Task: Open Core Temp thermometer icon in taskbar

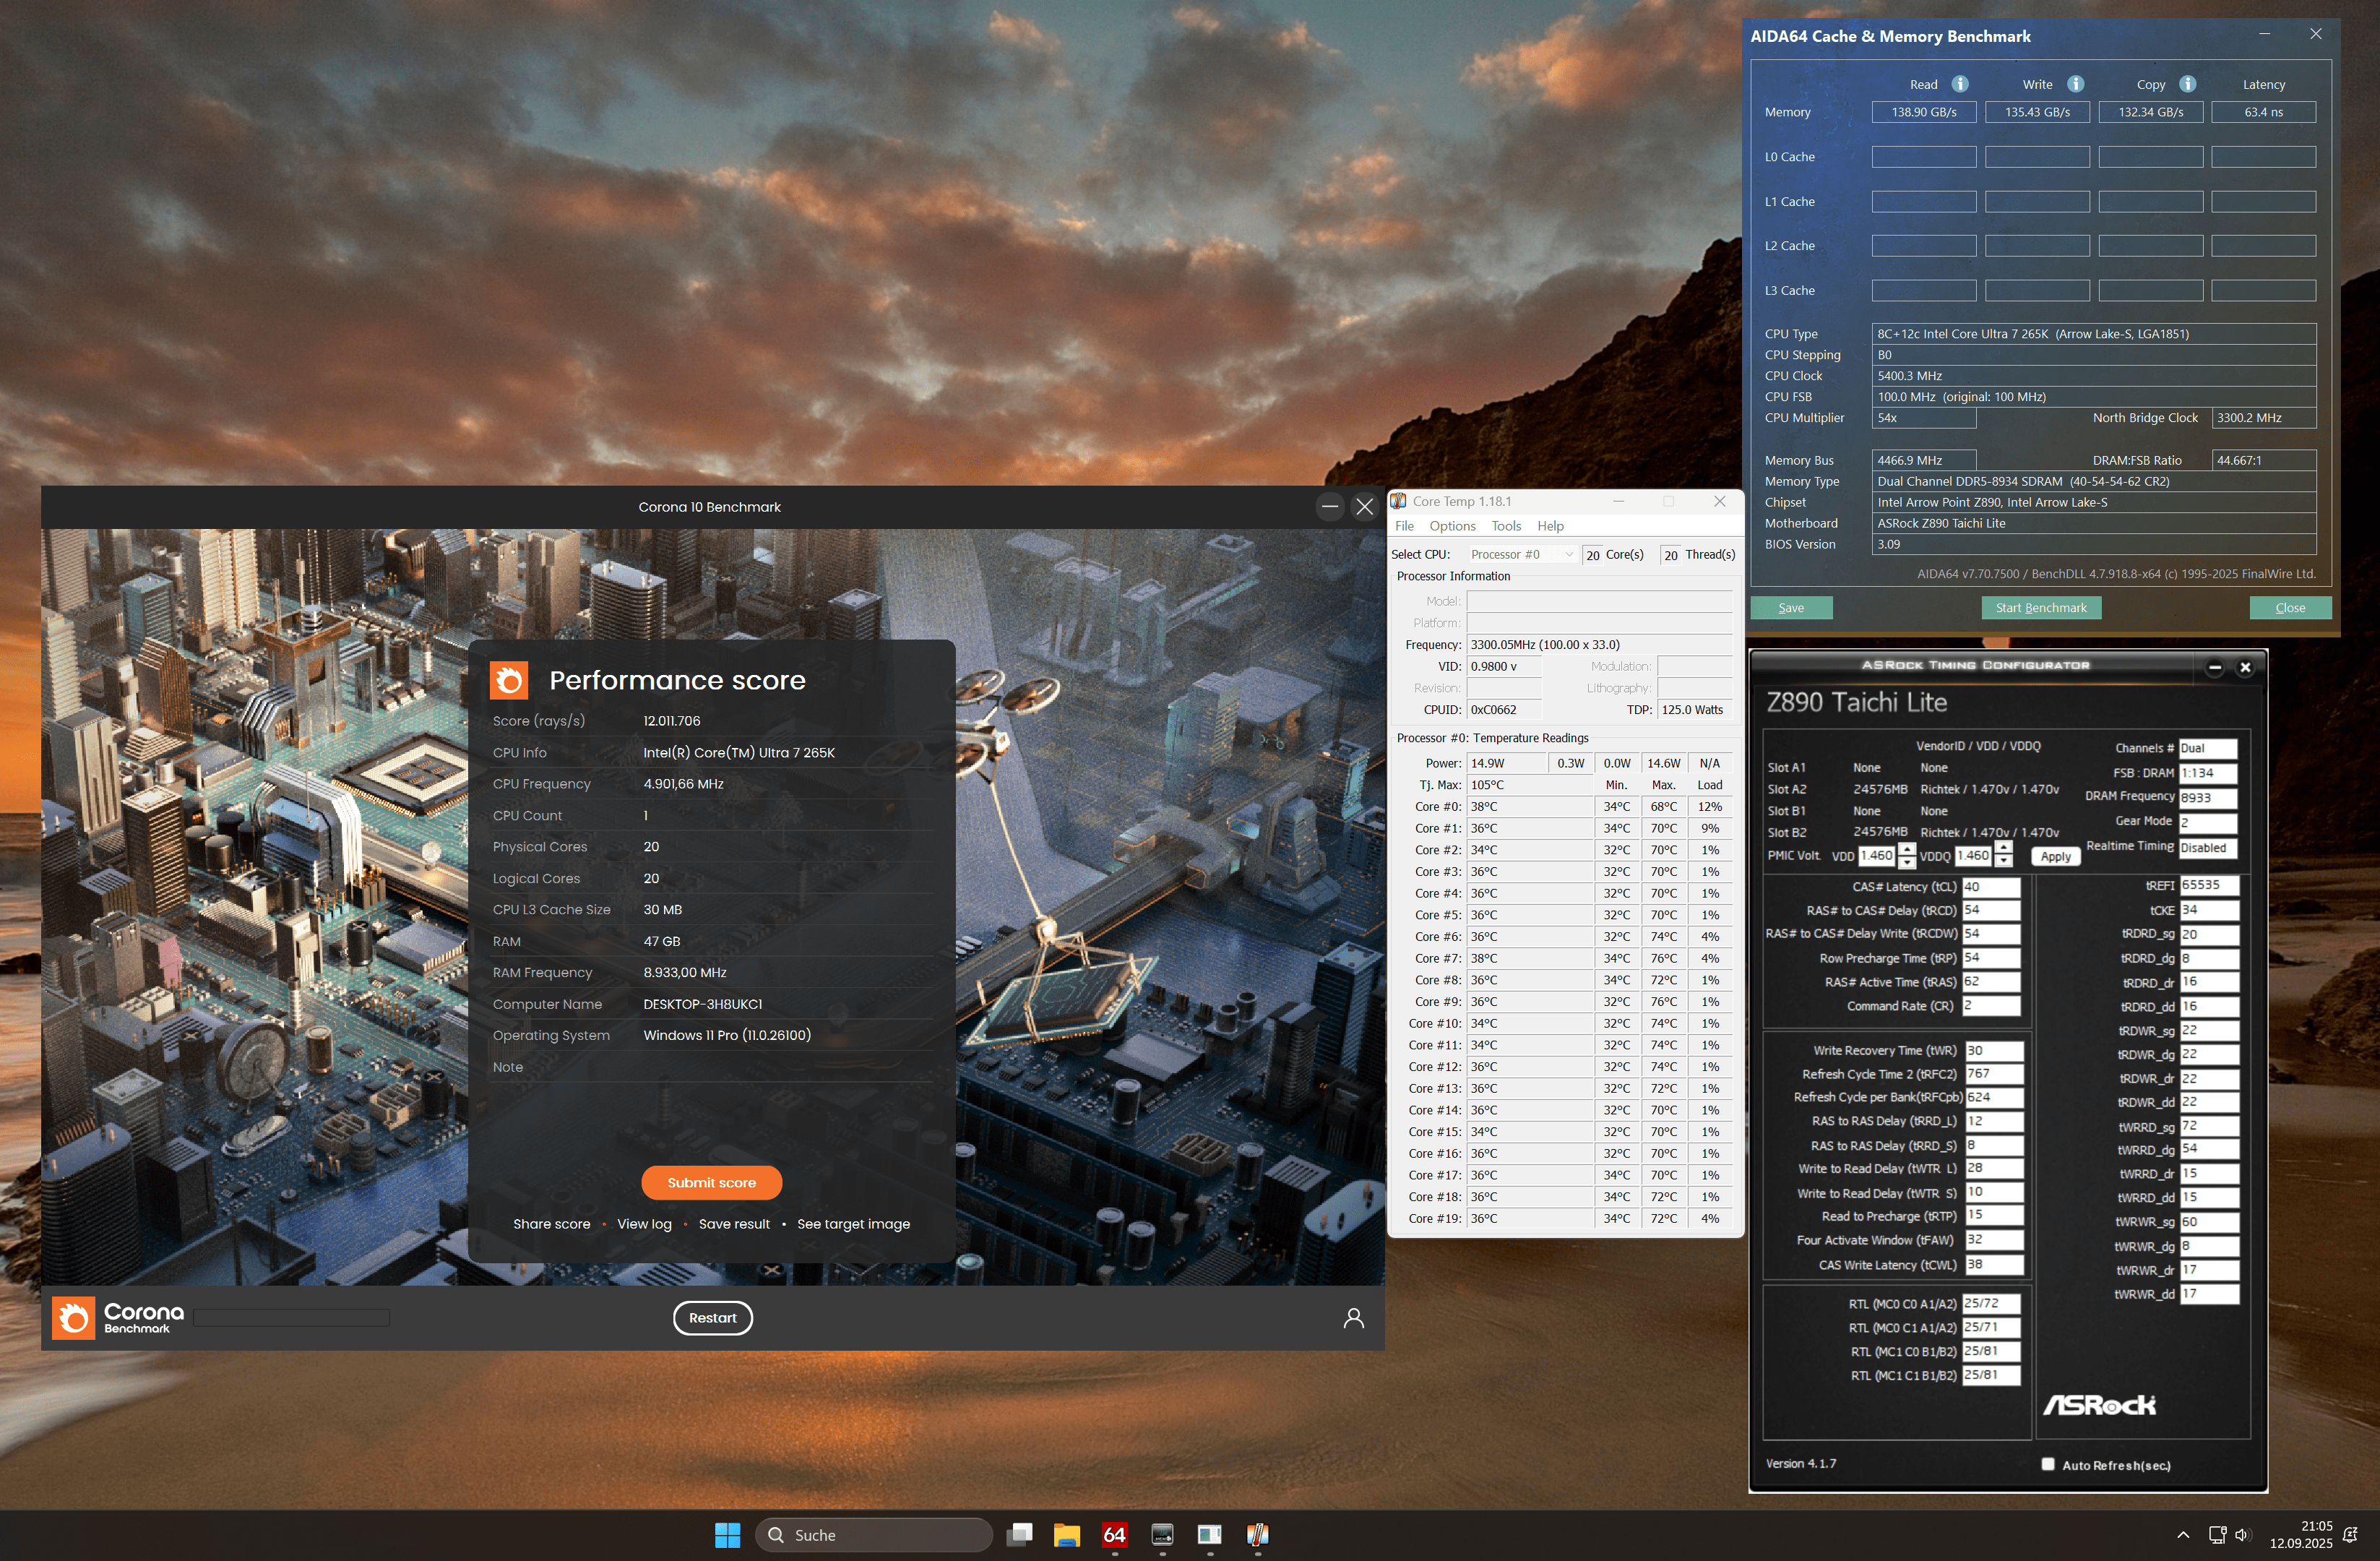Action: coord(1258,1535)
